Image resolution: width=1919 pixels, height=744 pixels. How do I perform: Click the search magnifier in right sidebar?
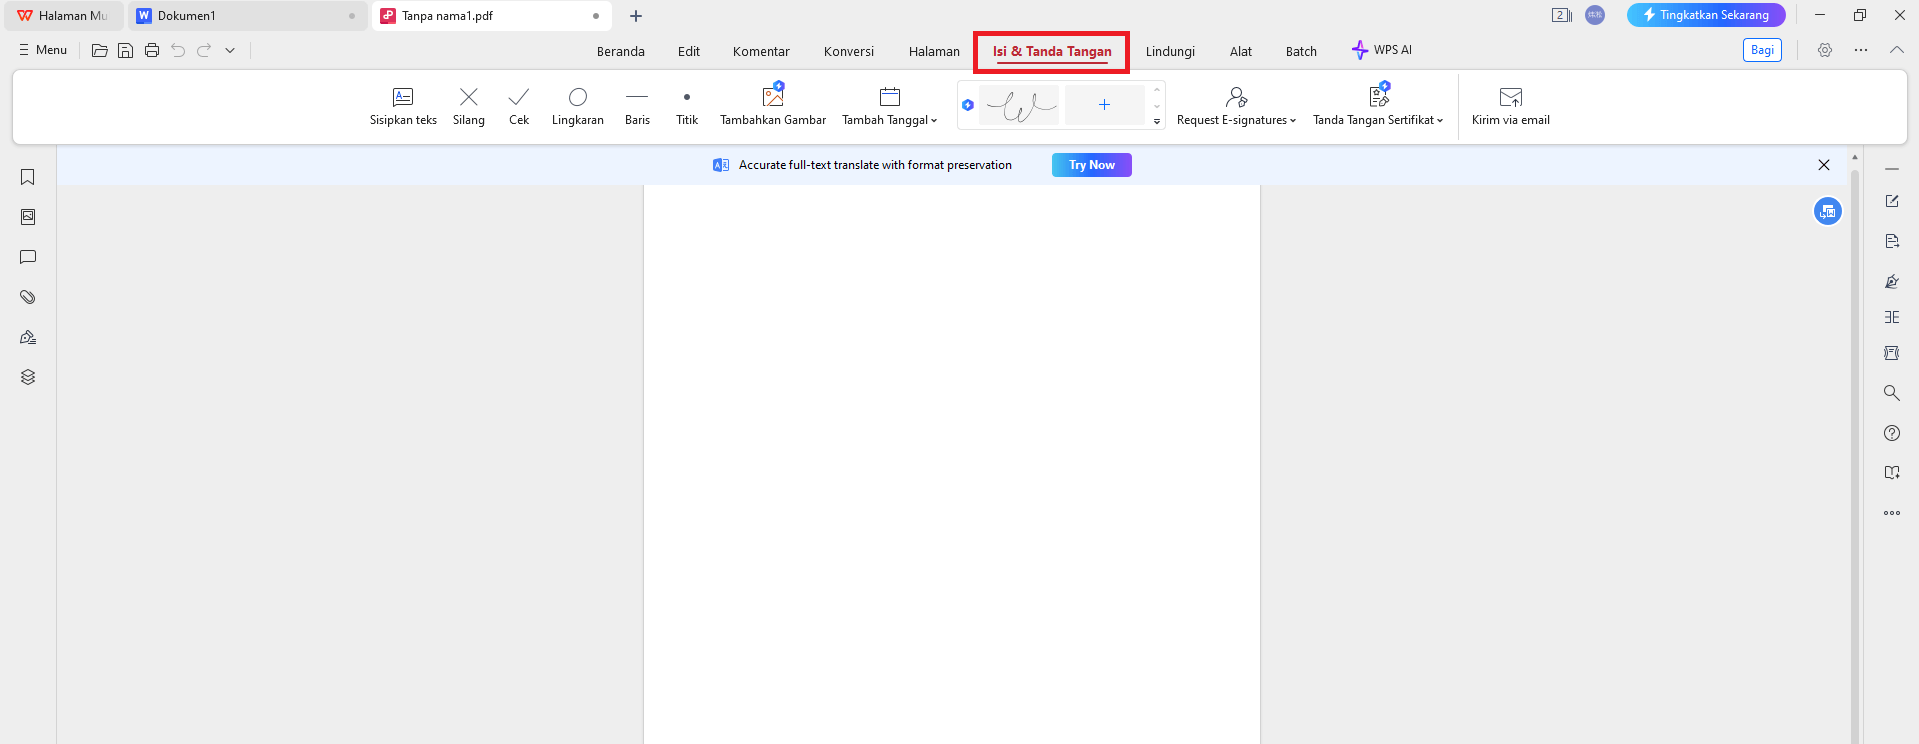tap(1892, 393)
